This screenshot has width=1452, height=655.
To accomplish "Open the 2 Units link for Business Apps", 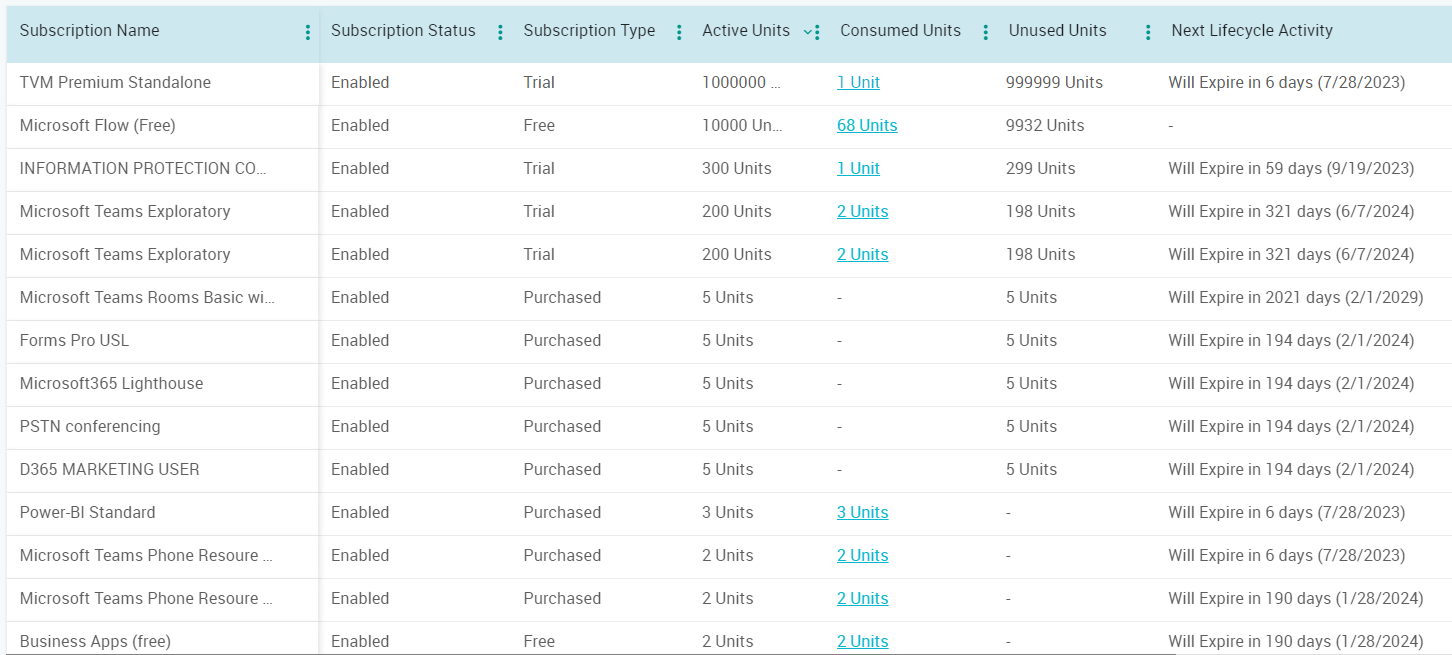I will 862,641.
